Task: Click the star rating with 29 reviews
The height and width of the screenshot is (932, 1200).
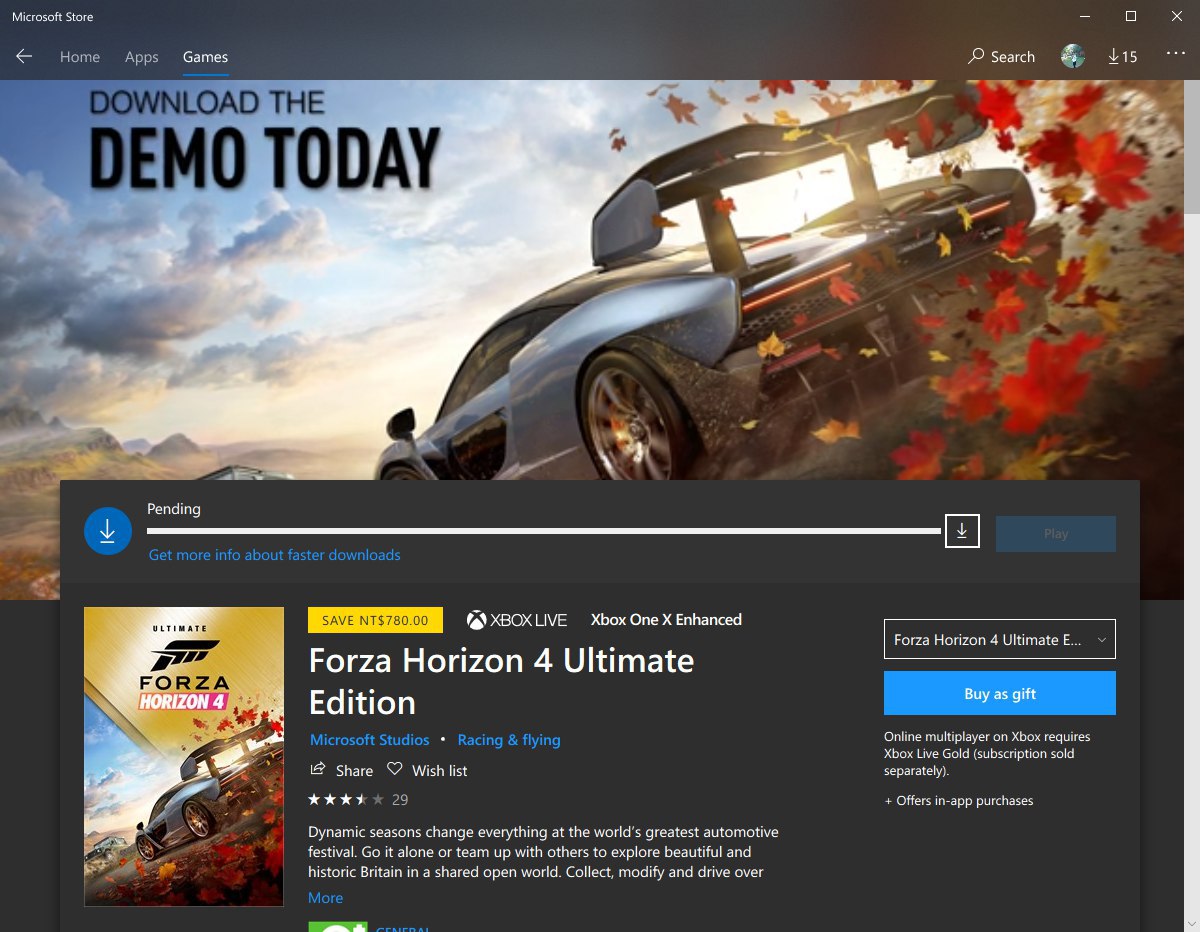Action: tap(358, 799)
